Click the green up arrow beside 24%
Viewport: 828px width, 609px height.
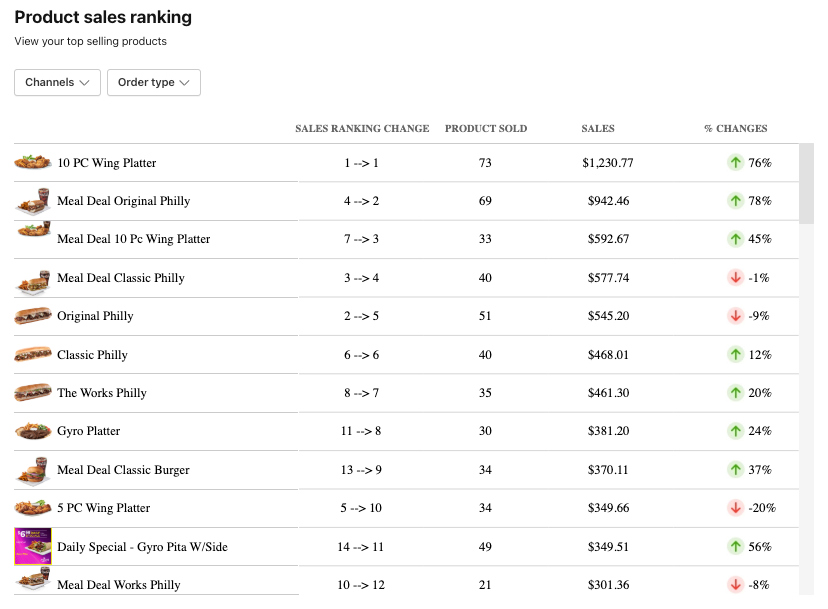tap(735, 431)
